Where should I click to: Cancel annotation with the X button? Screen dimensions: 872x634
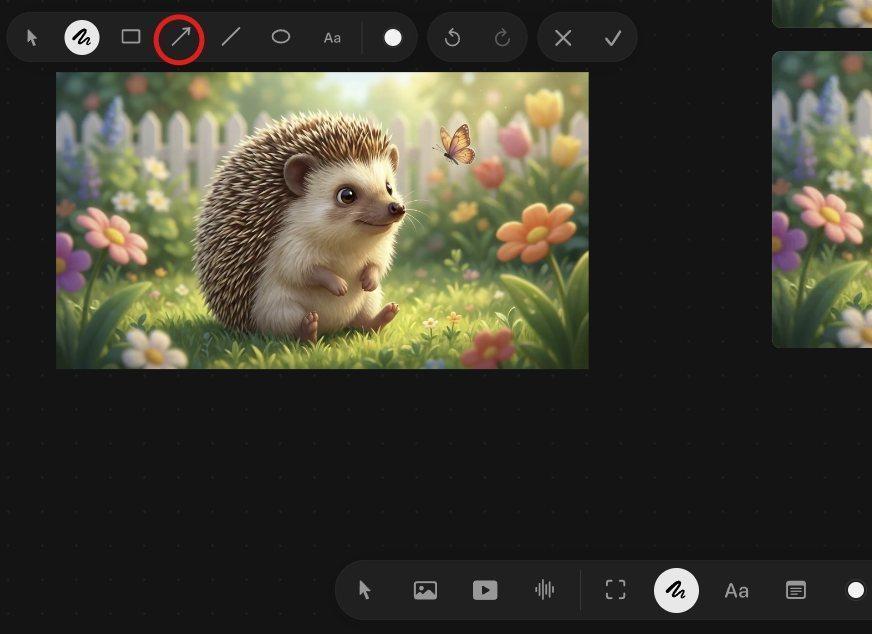563,38
